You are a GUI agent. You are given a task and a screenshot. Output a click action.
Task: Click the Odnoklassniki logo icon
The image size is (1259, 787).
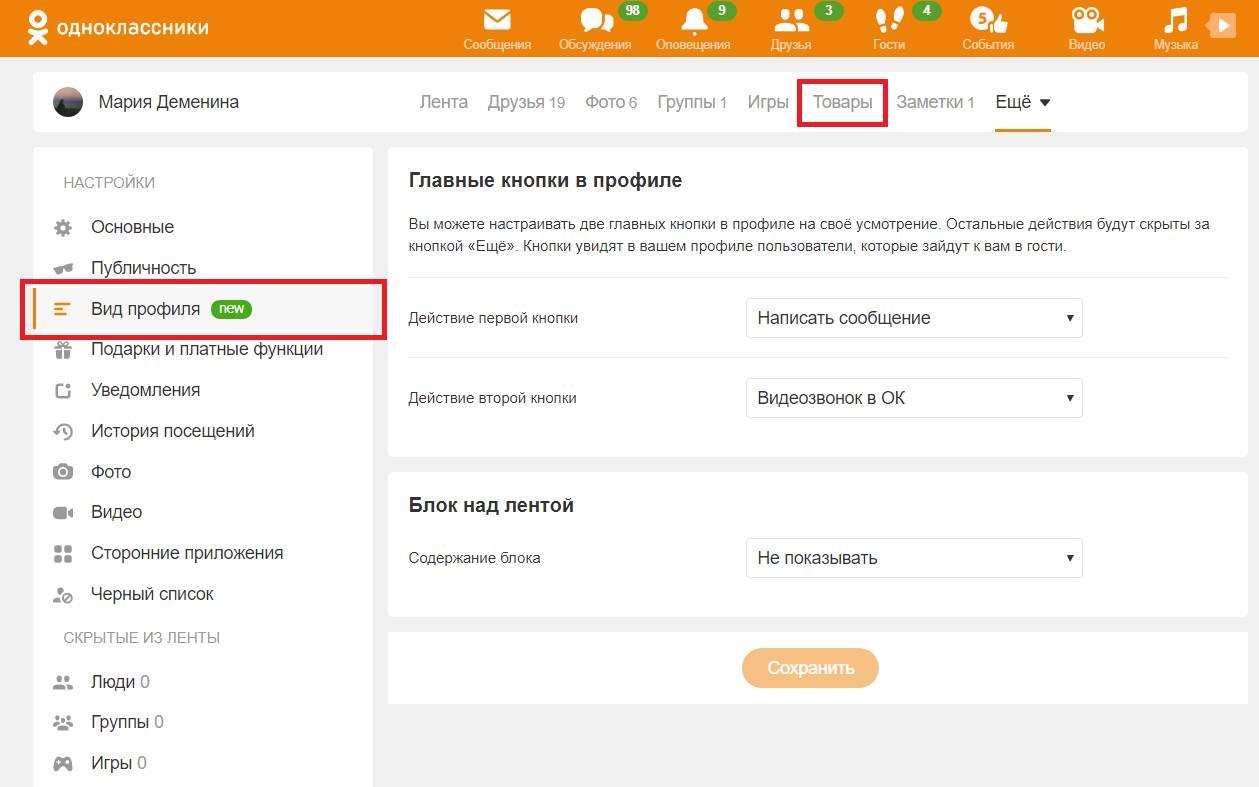pyautogui.click(x=37, y=27)
